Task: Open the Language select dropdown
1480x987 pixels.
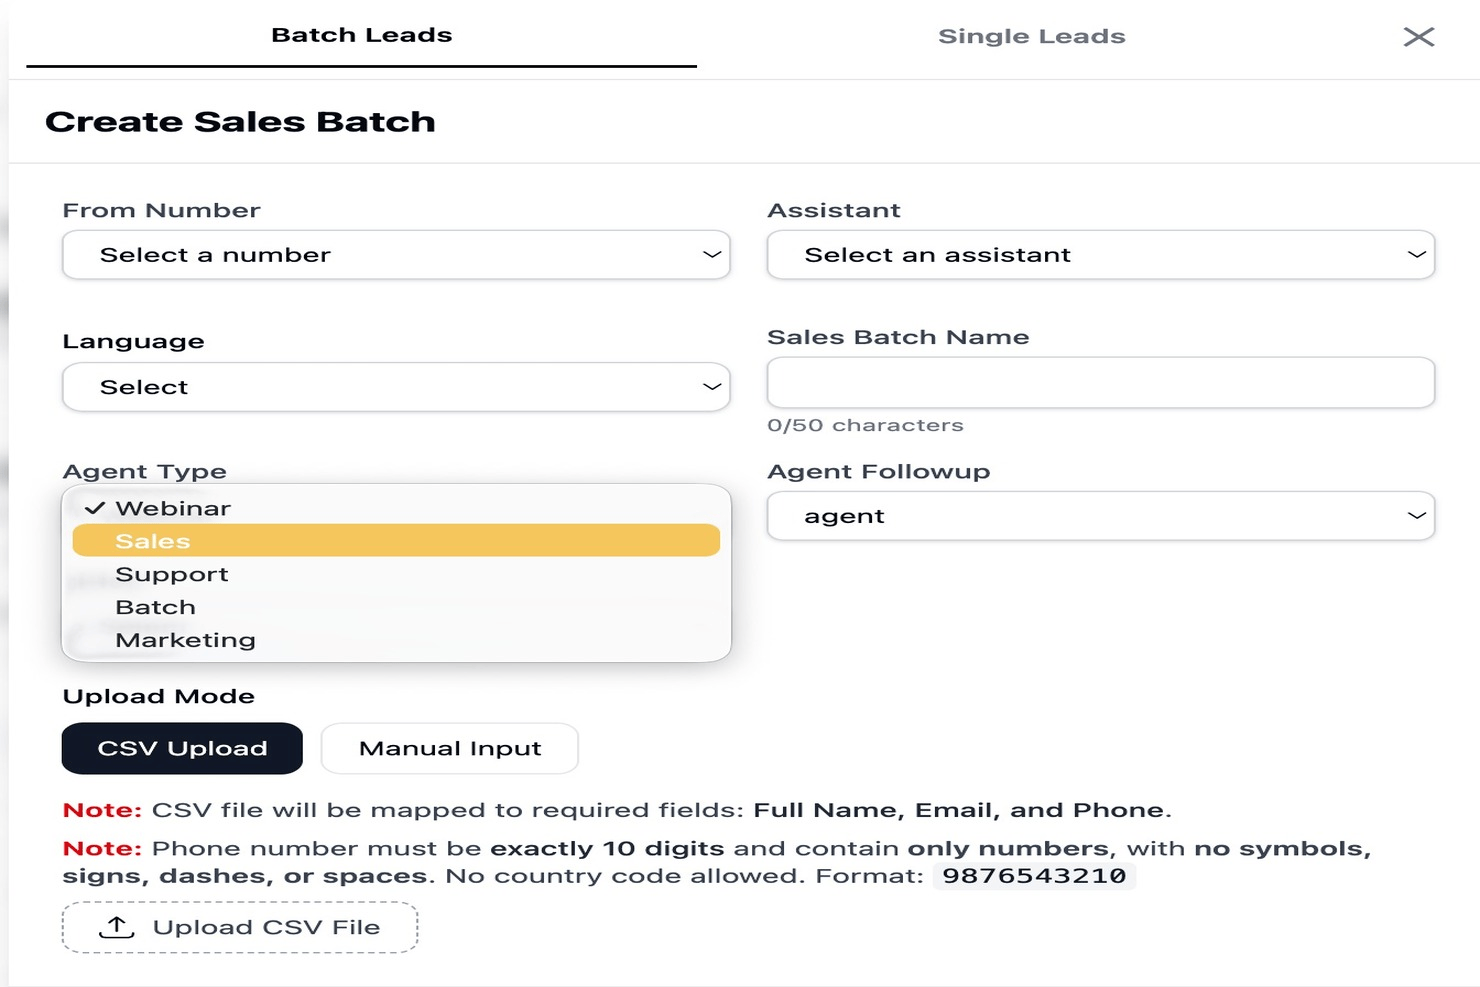Action: pos(396,387)
